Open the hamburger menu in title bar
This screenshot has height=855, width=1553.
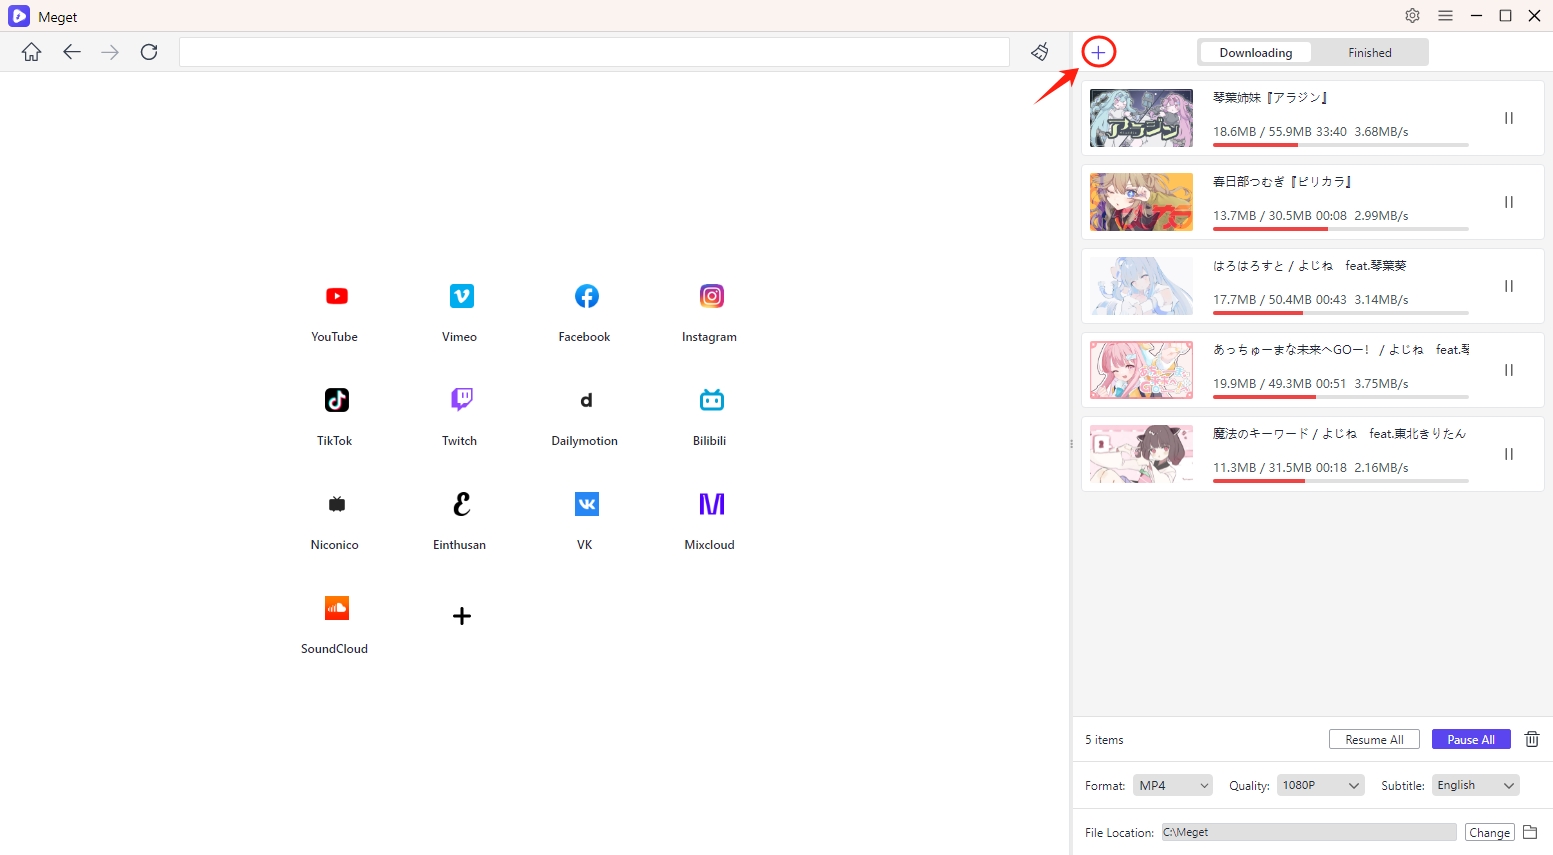pyautogui.click(x=1445, y=16)
